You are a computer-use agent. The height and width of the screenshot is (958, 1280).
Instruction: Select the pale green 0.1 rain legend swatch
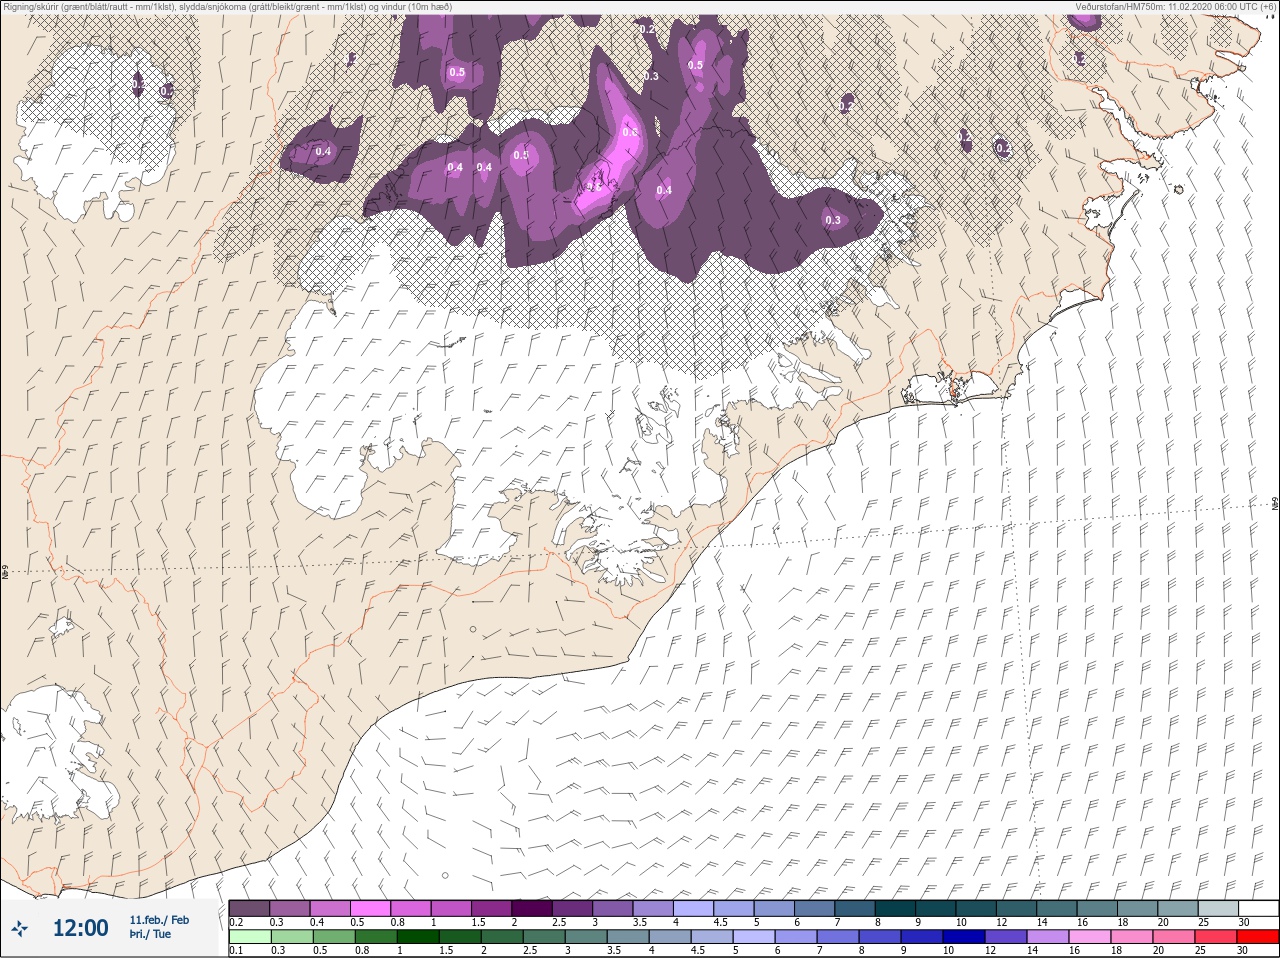pyautogui.click(x=249, y=937)
